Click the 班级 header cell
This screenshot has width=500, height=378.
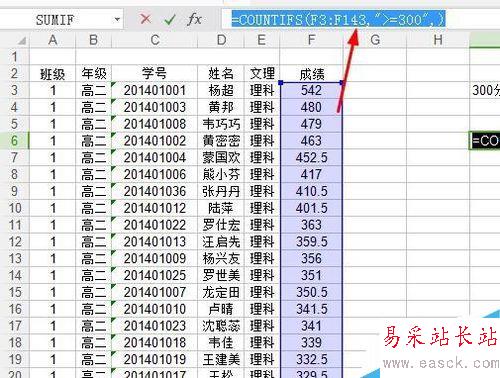(x=53, y=73)
